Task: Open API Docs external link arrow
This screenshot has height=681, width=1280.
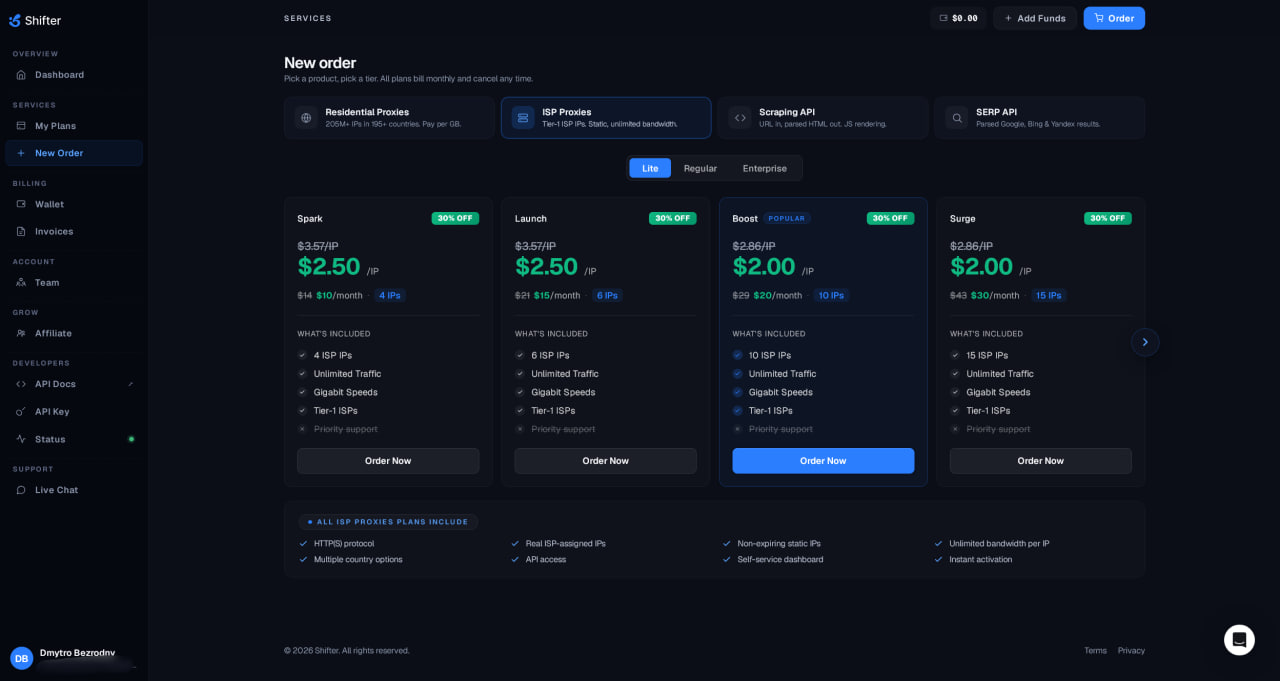Action: (130, 384)
